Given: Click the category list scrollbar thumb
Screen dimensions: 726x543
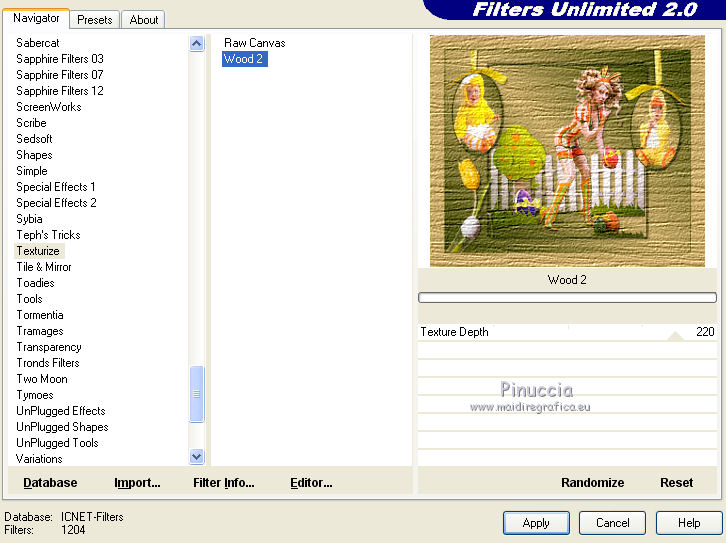Looking at the screenshot, I should (197, 394).
